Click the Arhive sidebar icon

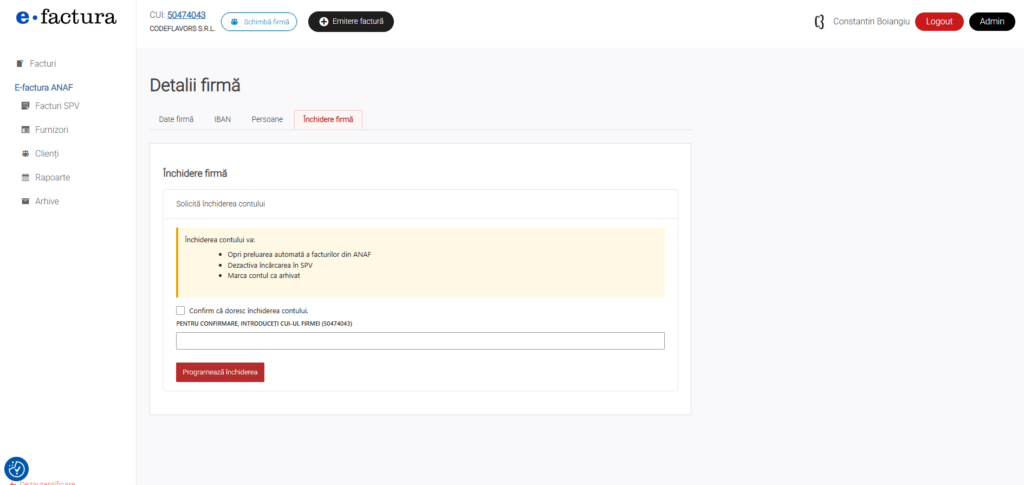25,201
